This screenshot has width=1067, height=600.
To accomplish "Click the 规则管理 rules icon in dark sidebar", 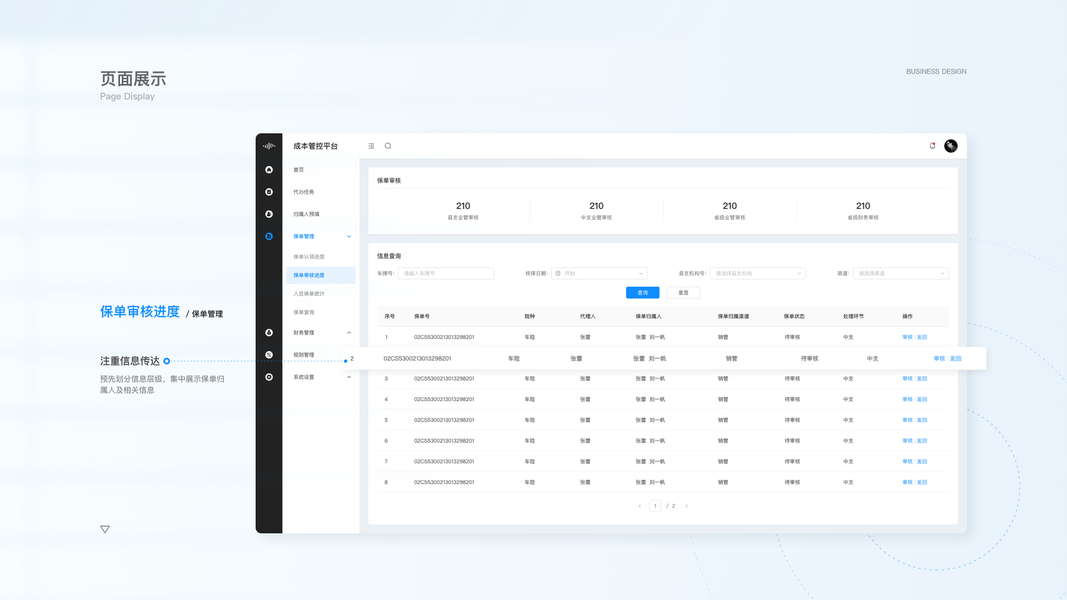I will pos(269,354).
